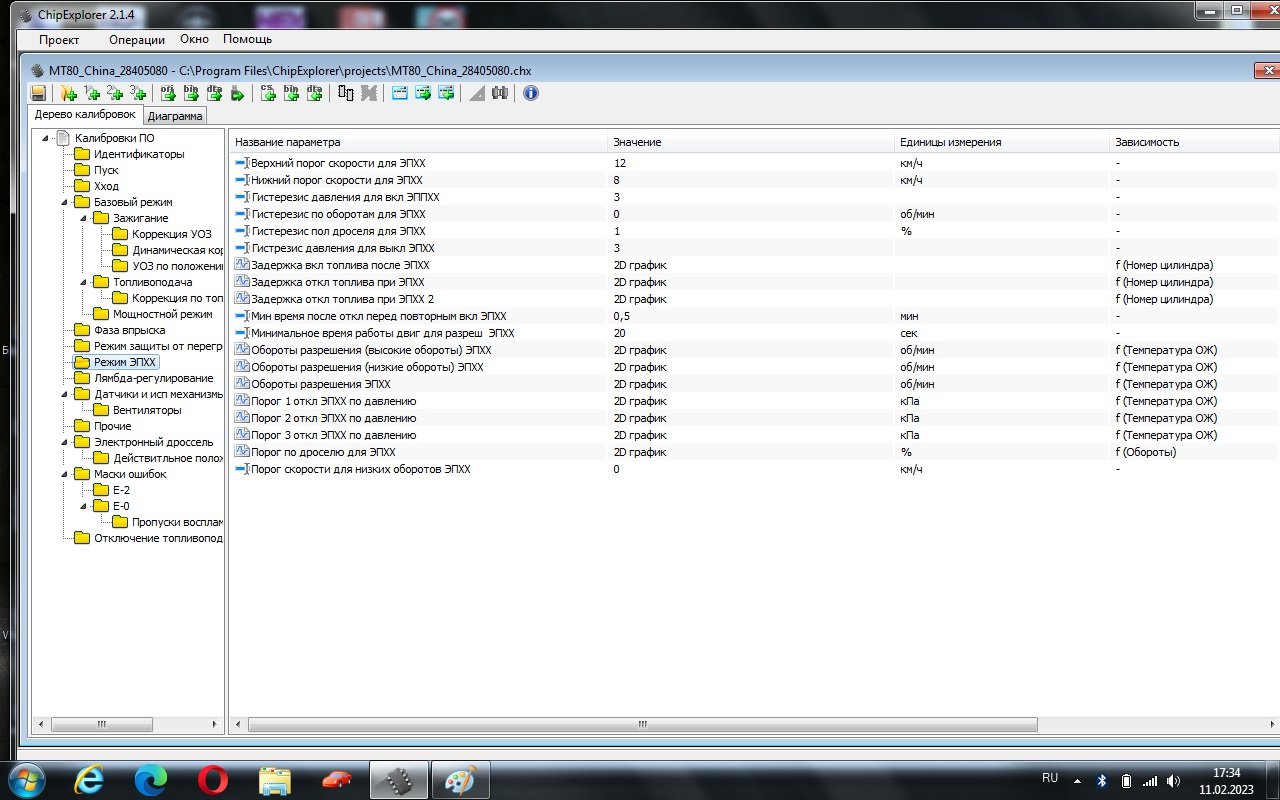
Task: Click the binoculars search toolbar icon
Action: tap(500, 93)
